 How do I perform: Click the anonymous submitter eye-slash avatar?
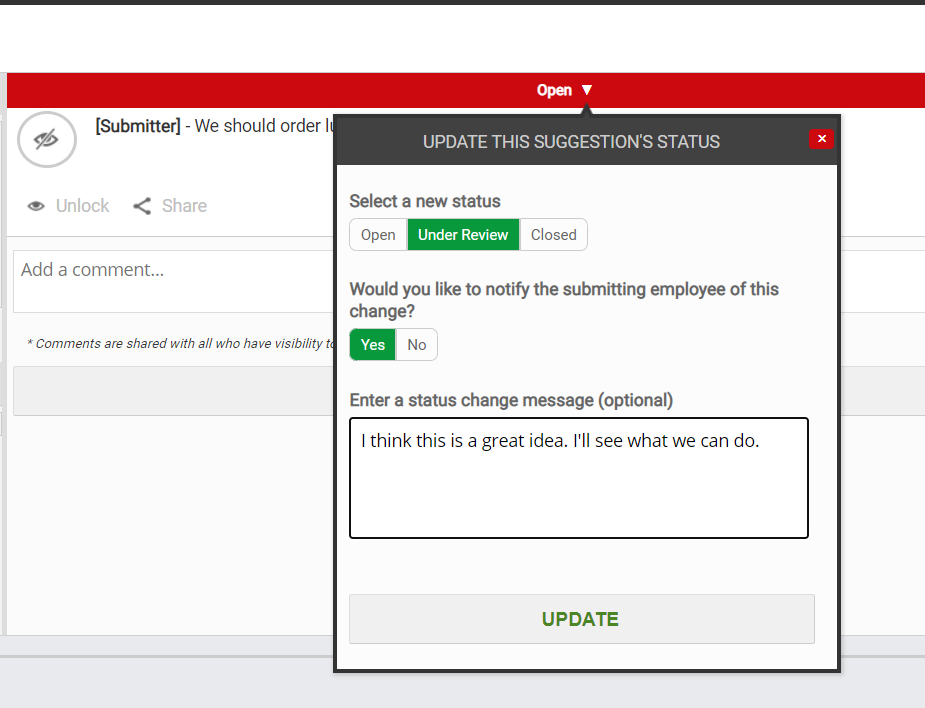(x=46, y=139)
